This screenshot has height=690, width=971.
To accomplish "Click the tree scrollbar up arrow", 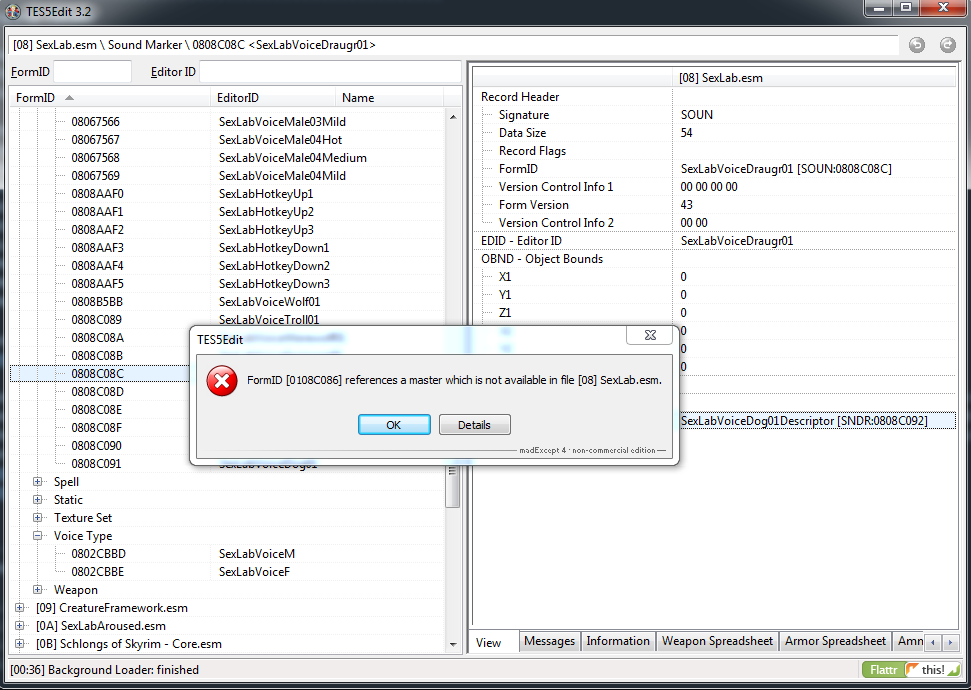I will pyautogui.click(x=453, y=117).
